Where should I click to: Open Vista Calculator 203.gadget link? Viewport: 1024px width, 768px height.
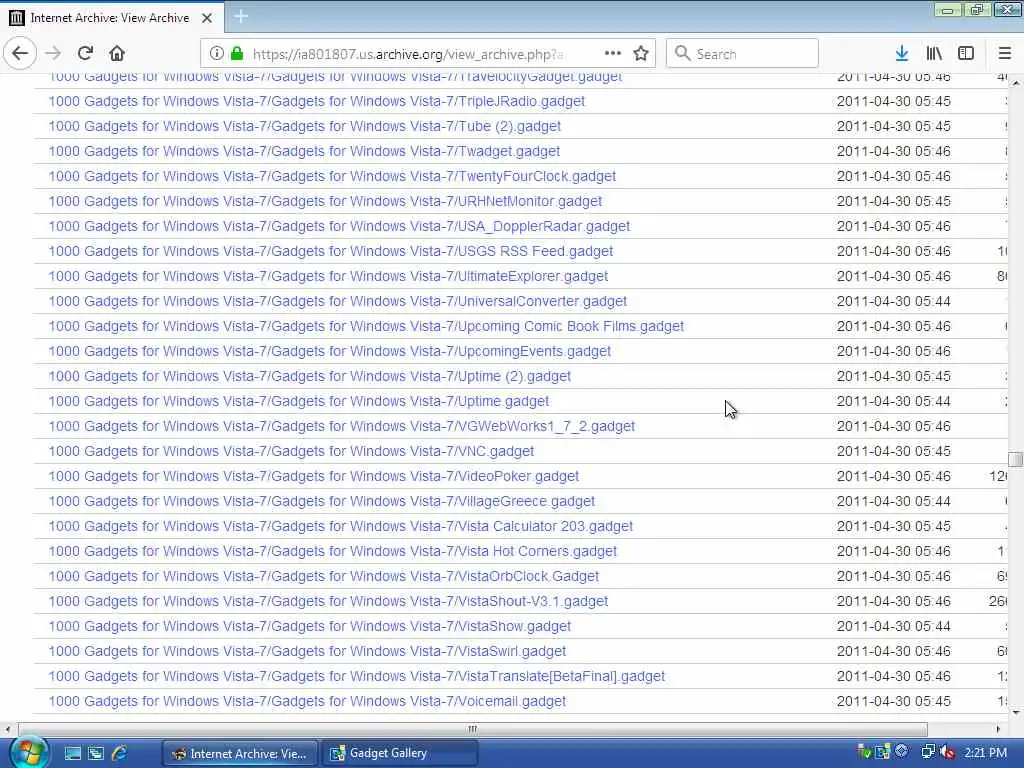click(x=341, y=526)
